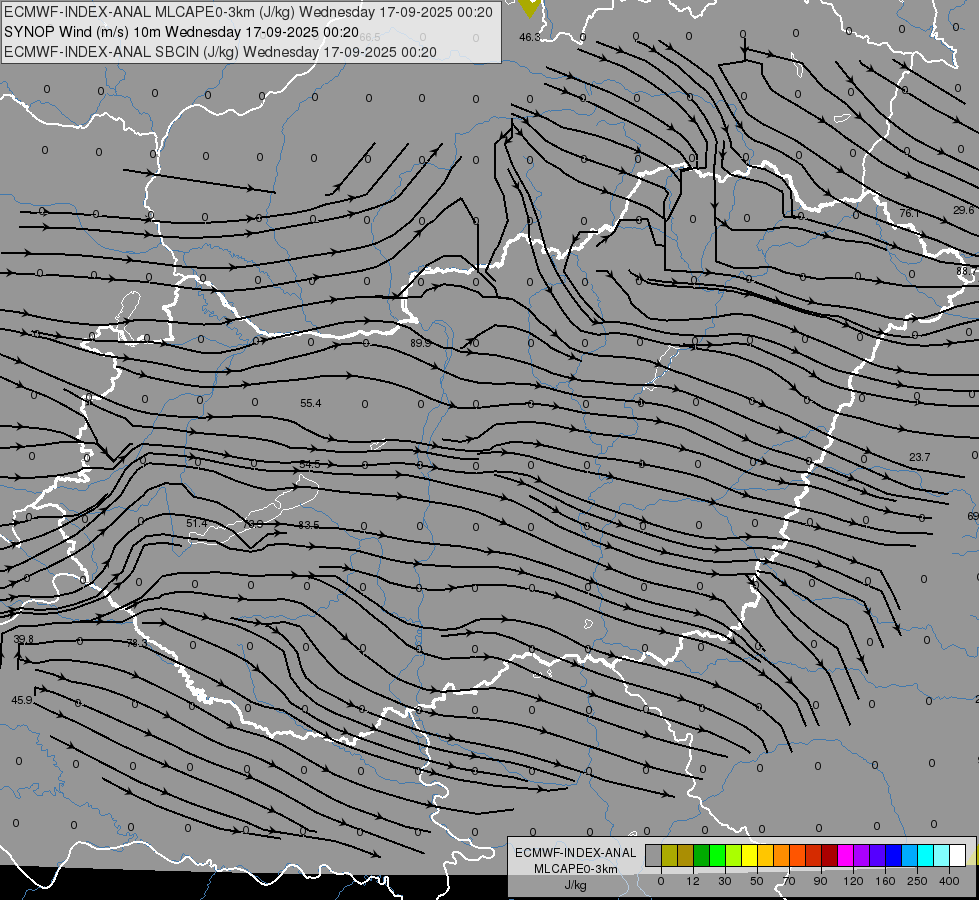The height and width of the screenshot is (900, 979).
Task: Click the olive yellow-green legend swatch above the 0 tick
Action: tap(669, 855)
